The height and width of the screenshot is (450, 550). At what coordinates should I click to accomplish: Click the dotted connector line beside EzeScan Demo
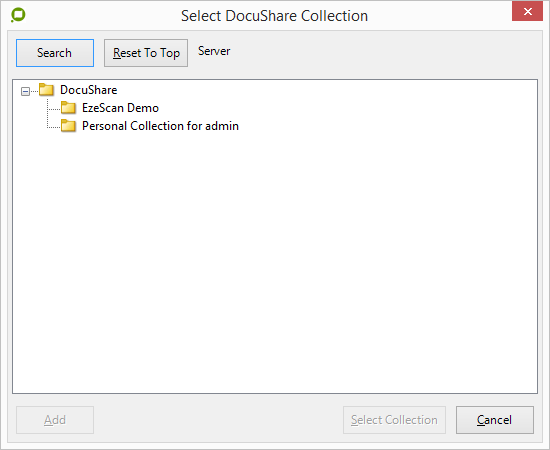(x=54, y=109)
